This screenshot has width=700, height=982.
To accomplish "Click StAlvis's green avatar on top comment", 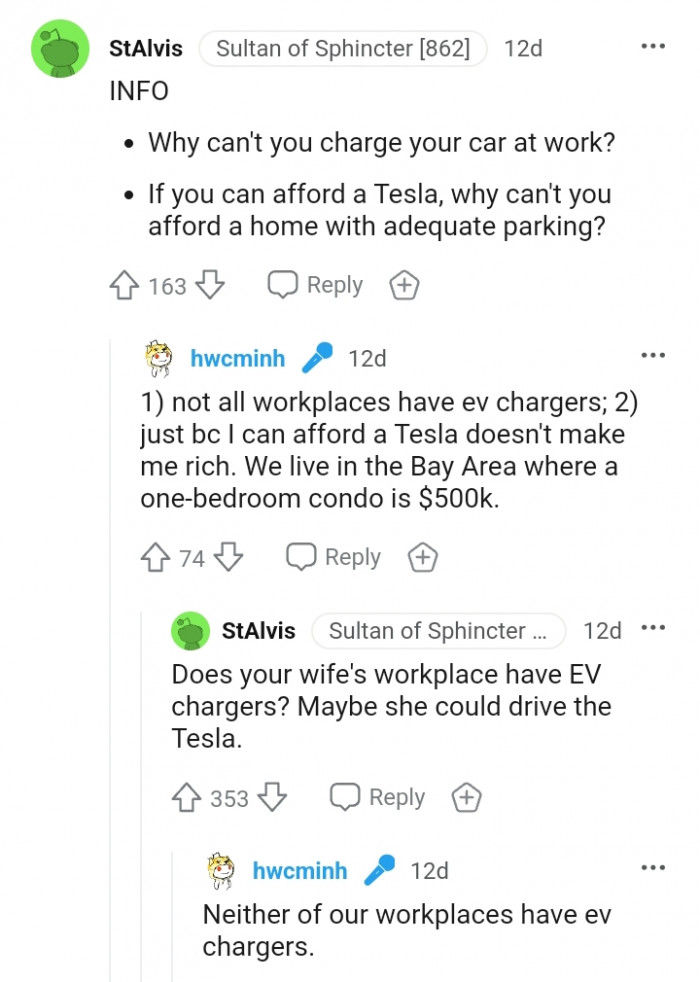I will coord(60,48).
